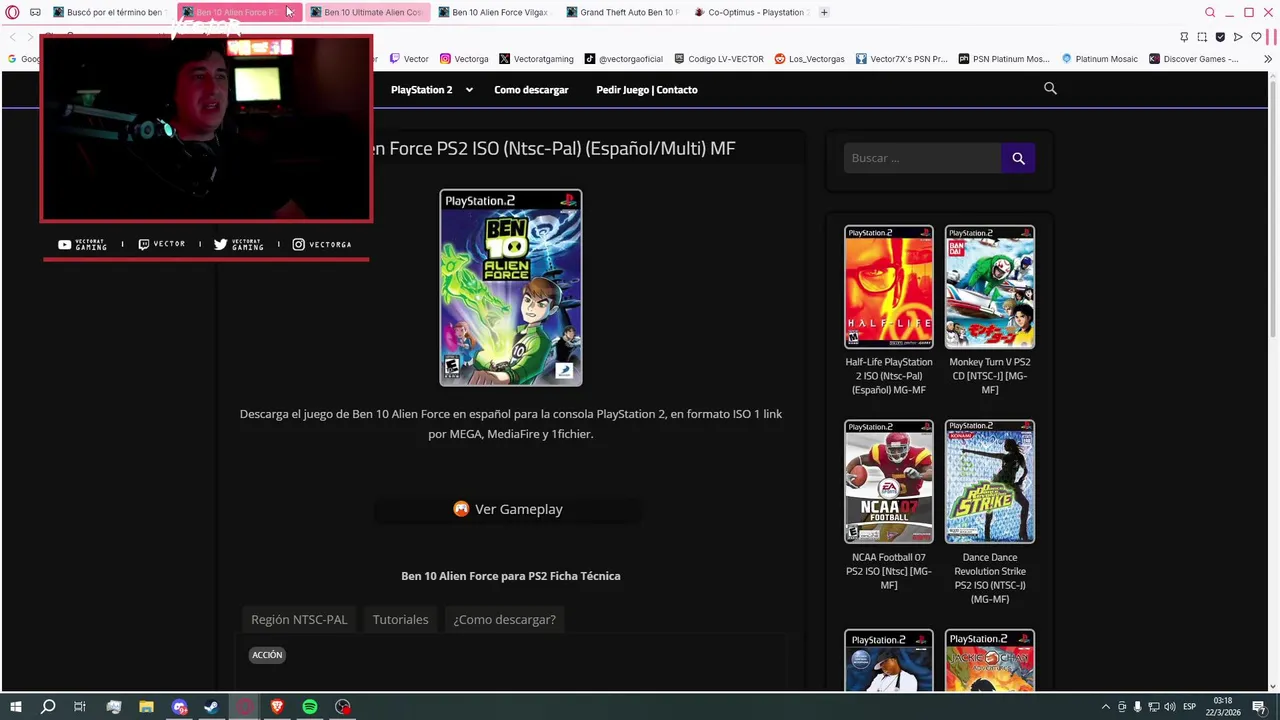Open the @vectorgaoficial TikTok bookmark
1280x720 pixels.
[624, 59]
